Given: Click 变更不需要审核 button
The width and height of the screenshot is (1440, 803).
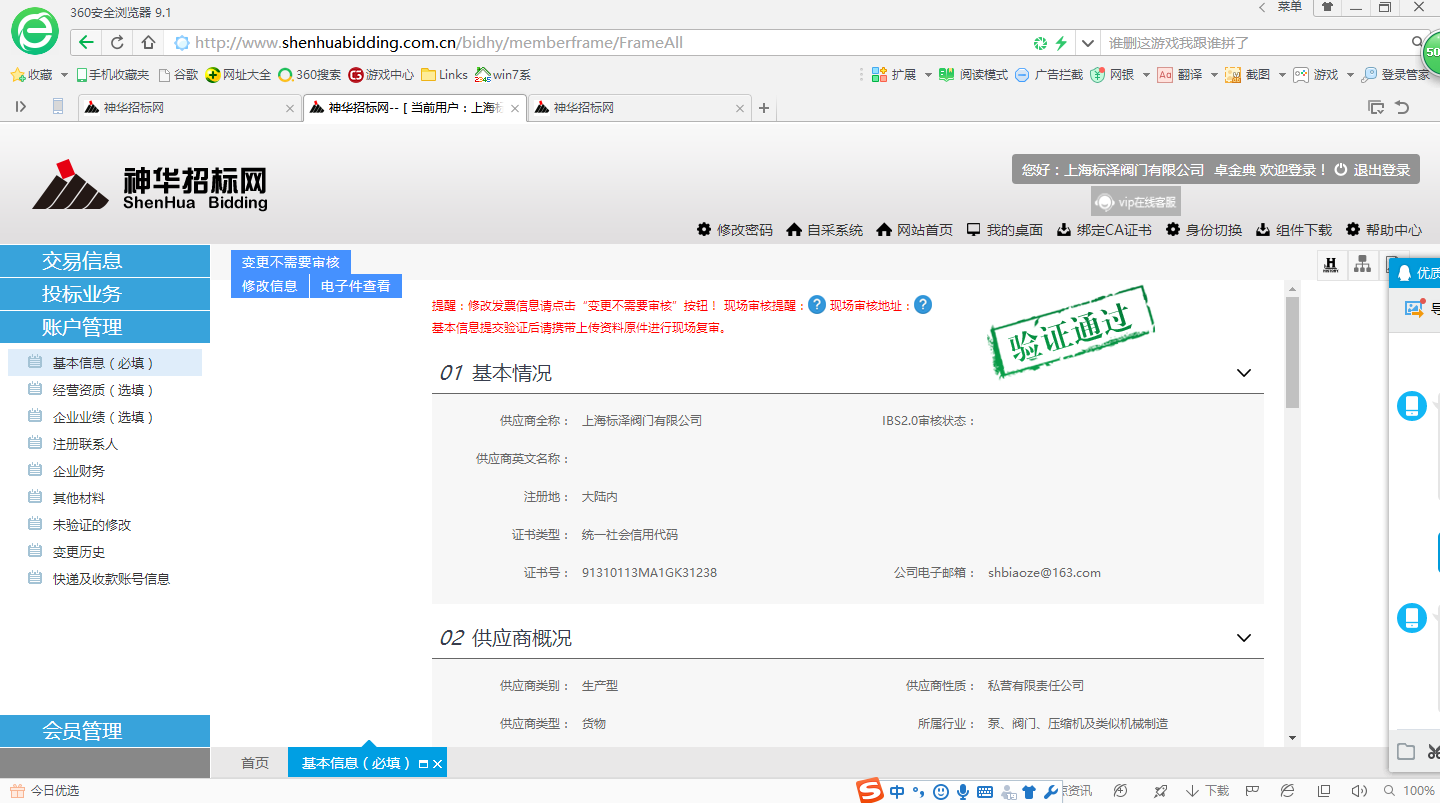Looking at the screenshot, I should [291, 262].
